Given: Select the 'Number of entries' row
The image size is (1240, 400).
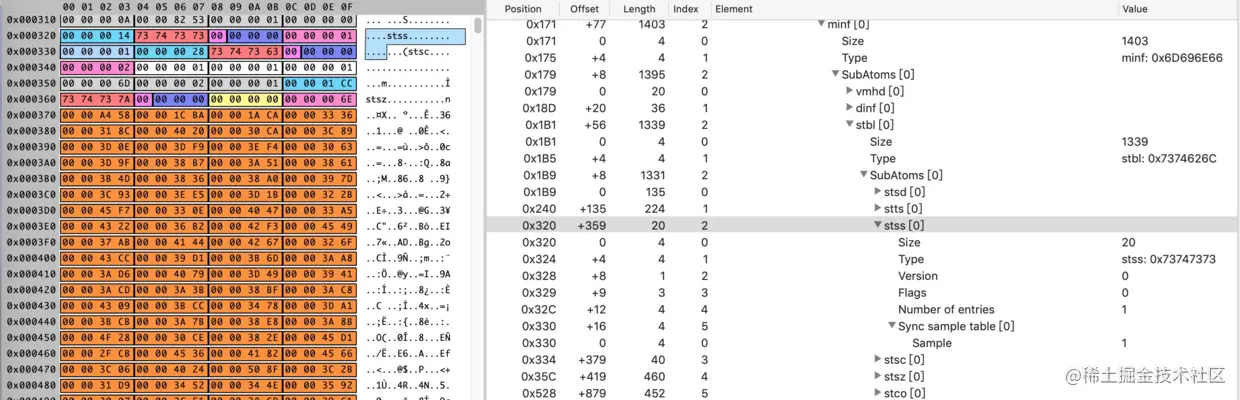Looking at the screenshot, I should point(862,309).
